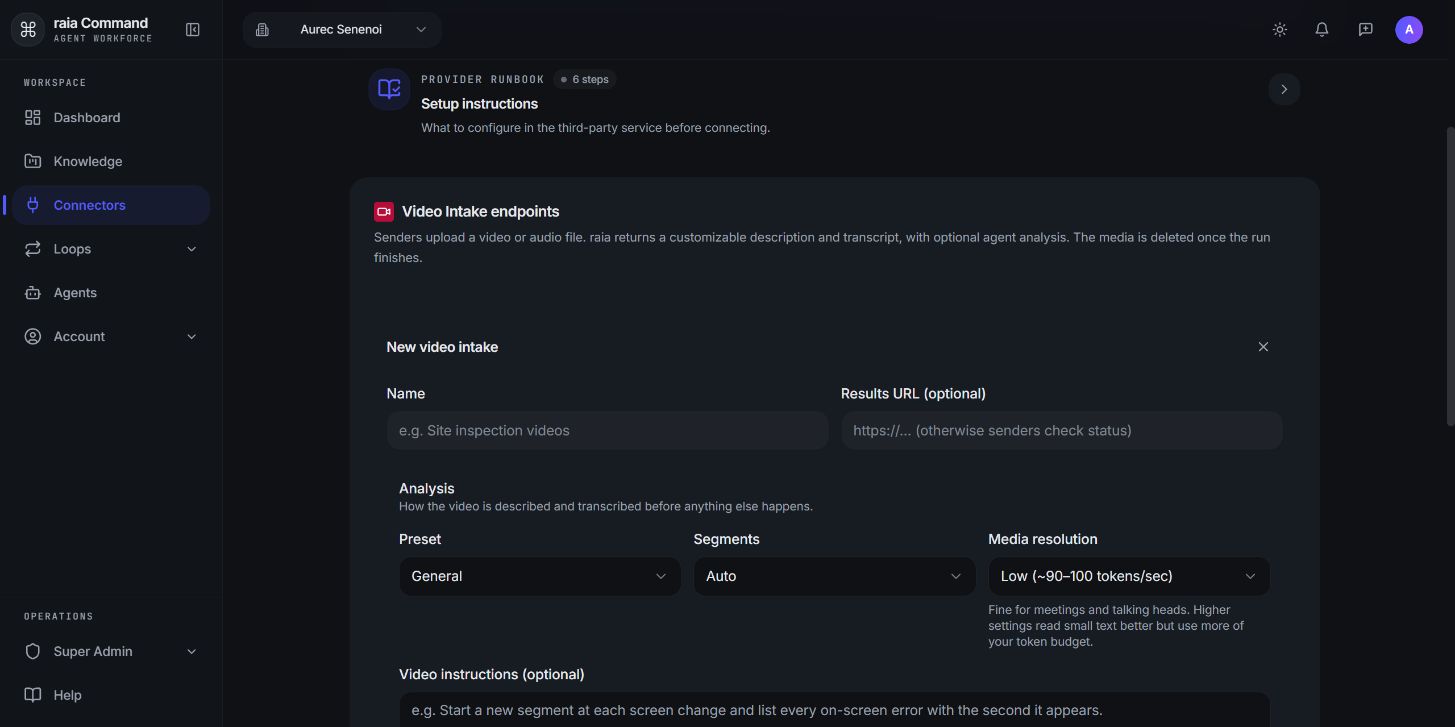Open the Segments dropdown showing Auto
1455x727 pixels.
(834, 576)
